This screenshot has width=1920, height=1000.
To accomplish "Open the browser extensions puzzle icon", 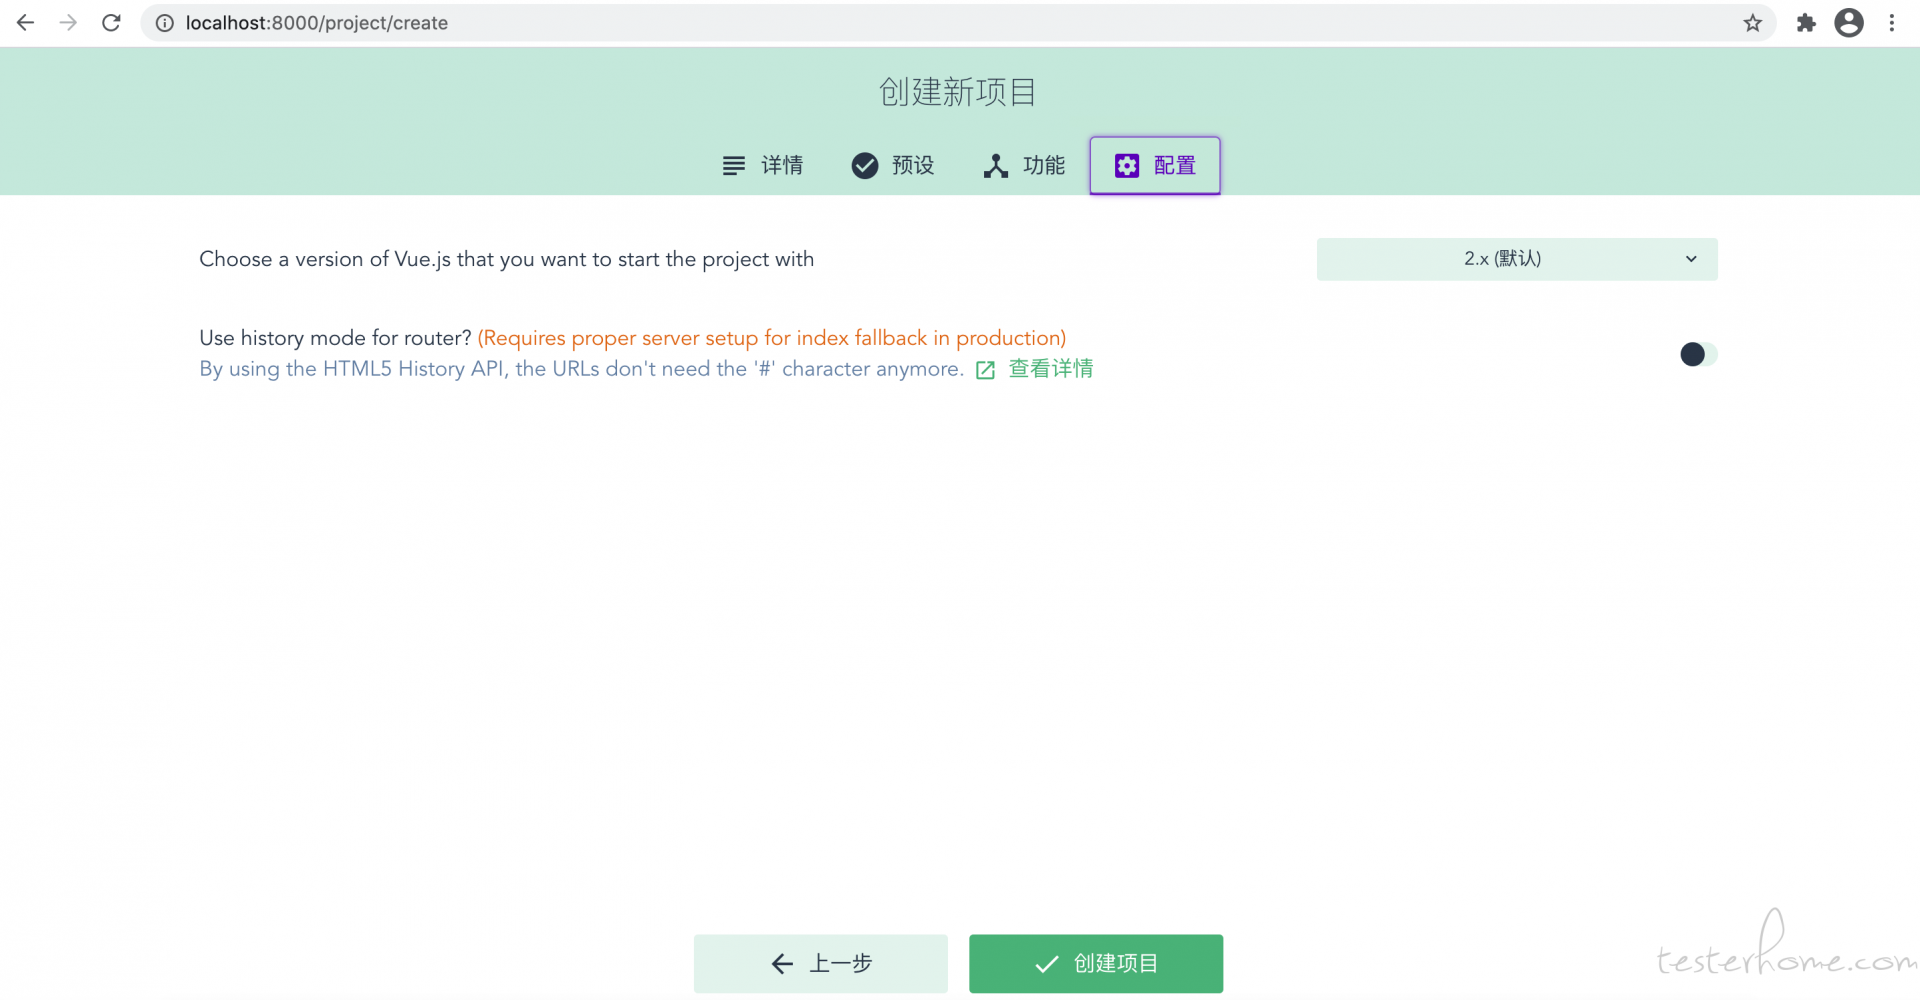I will coord(1806,23).
